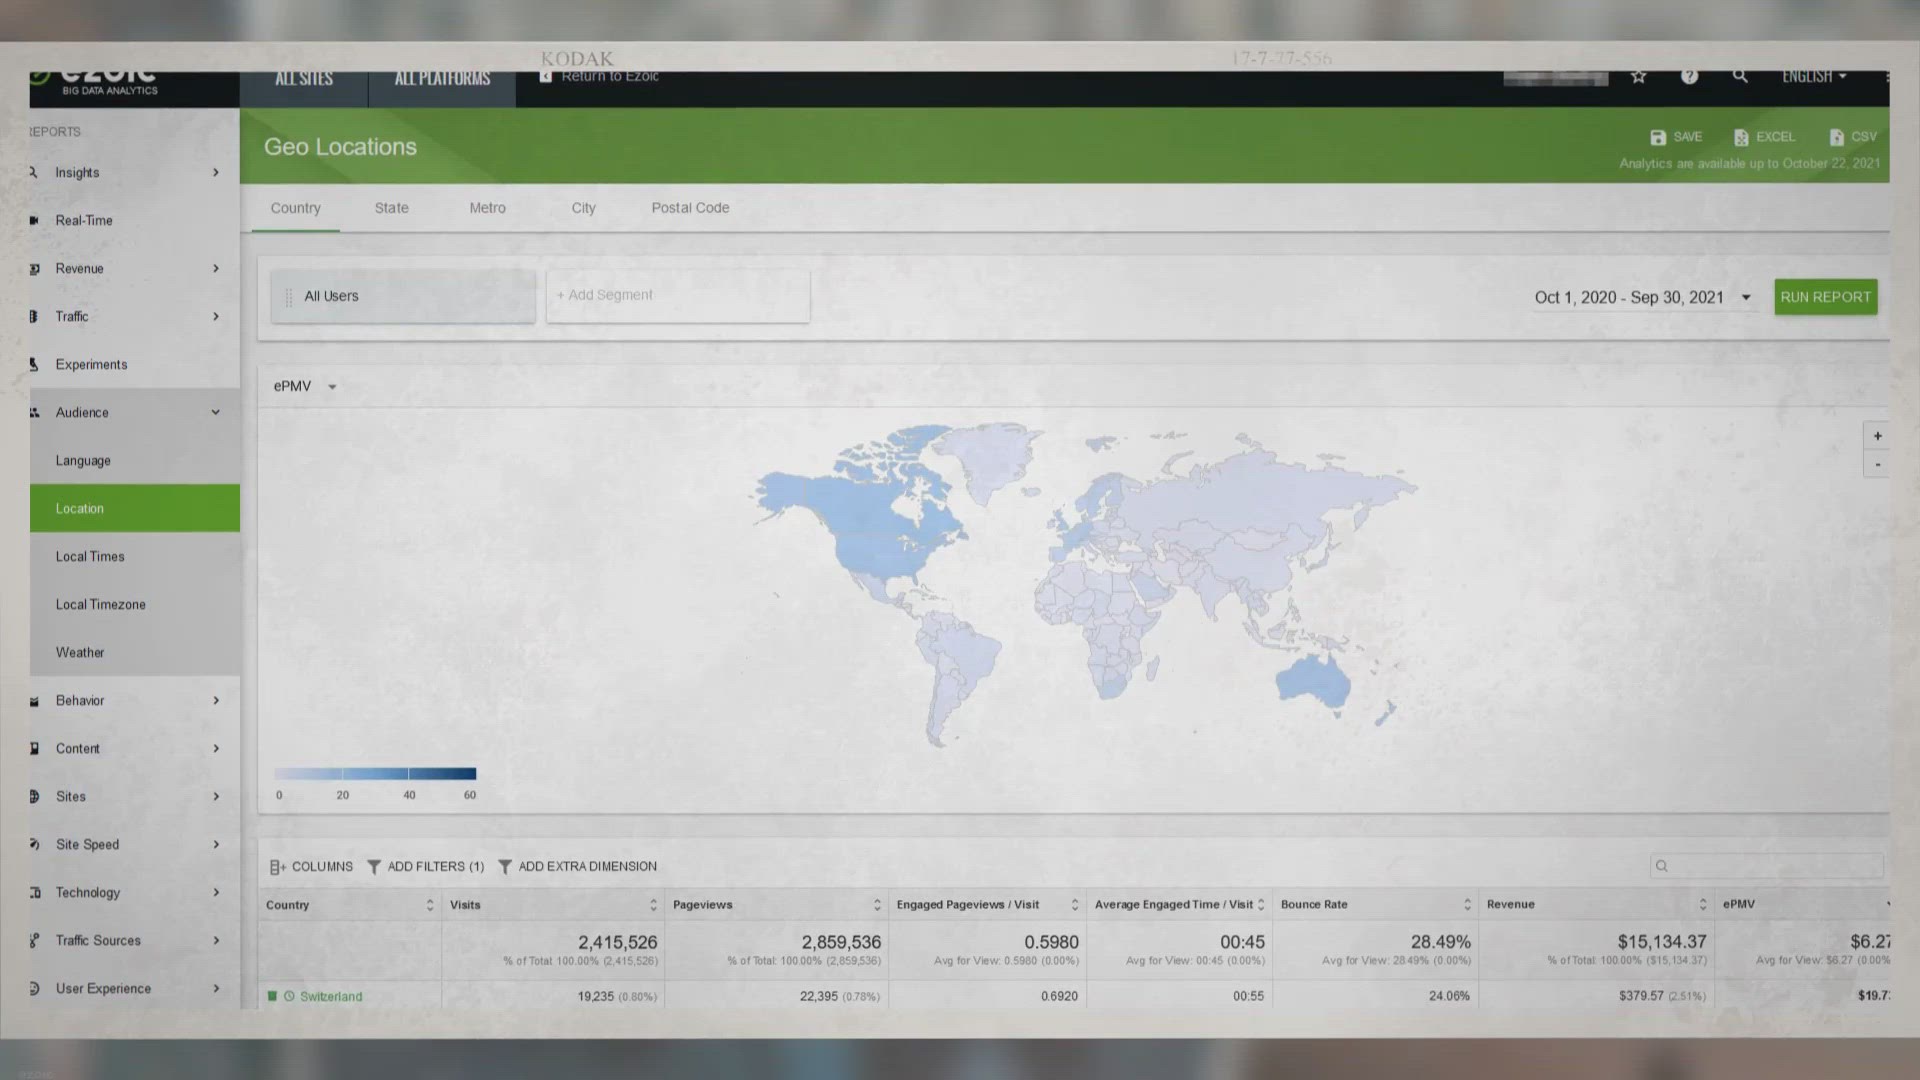
Task: Toggle the All Platforms filter switch
Action: 442,78
